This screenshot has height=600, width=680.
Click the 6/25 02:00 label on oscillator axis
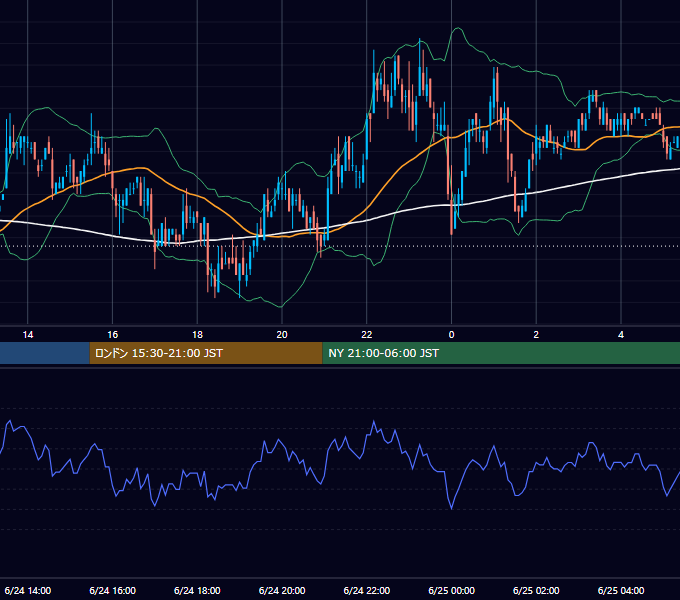[536, 590]
